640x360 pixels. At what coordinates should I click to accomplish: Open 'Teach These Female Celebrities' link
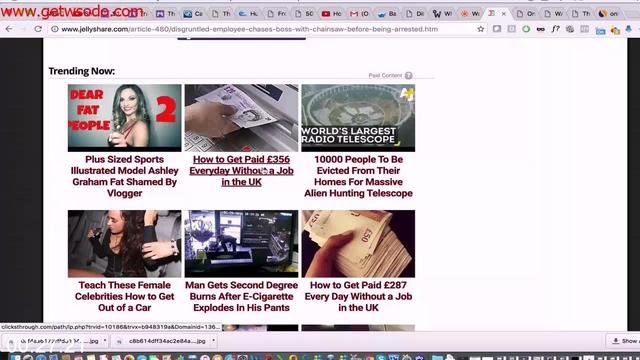click(124, 296)
